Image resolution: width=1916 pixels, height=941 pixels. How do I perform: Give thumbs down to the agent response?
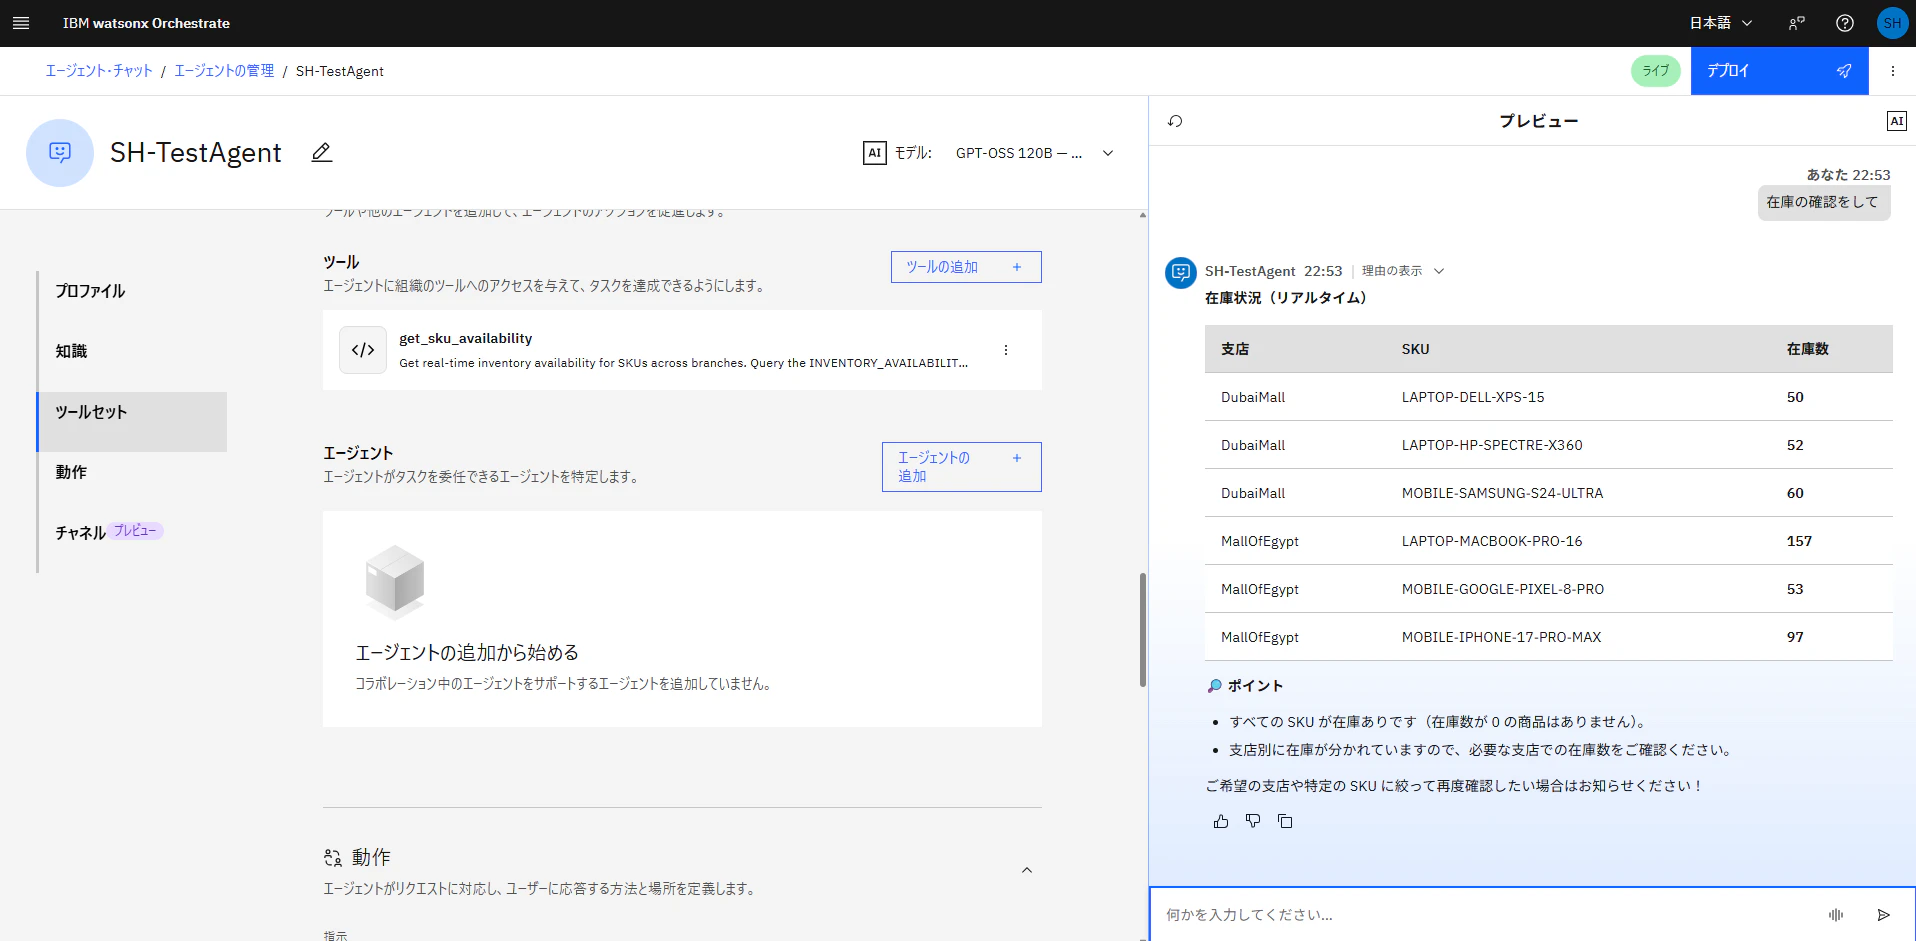[1253, 821]
